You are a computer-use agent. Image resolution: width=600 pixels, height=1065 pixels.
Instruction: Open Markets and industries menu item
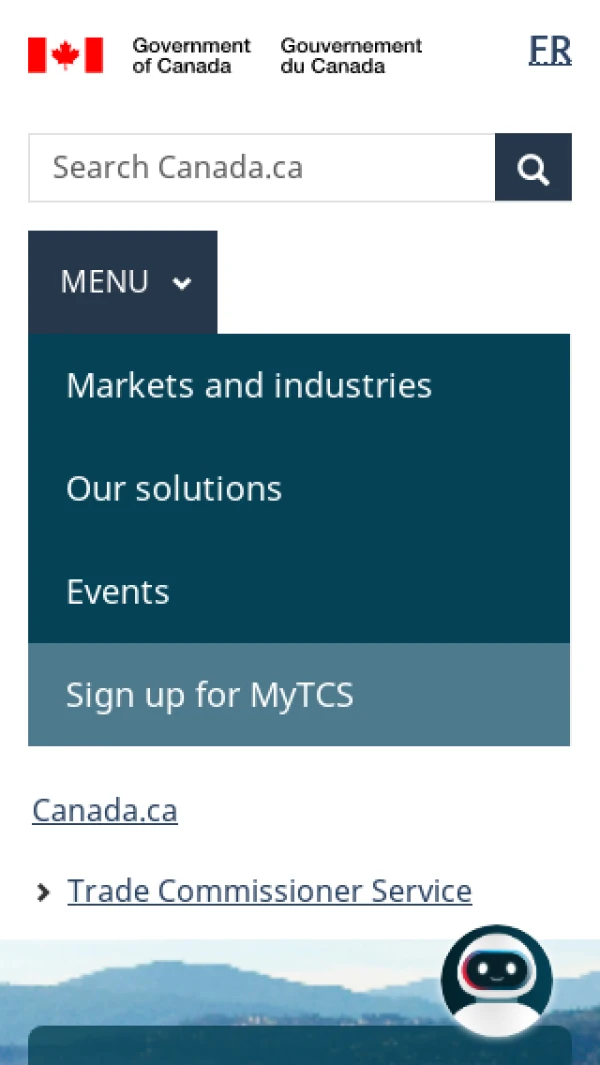click(249, 386)
